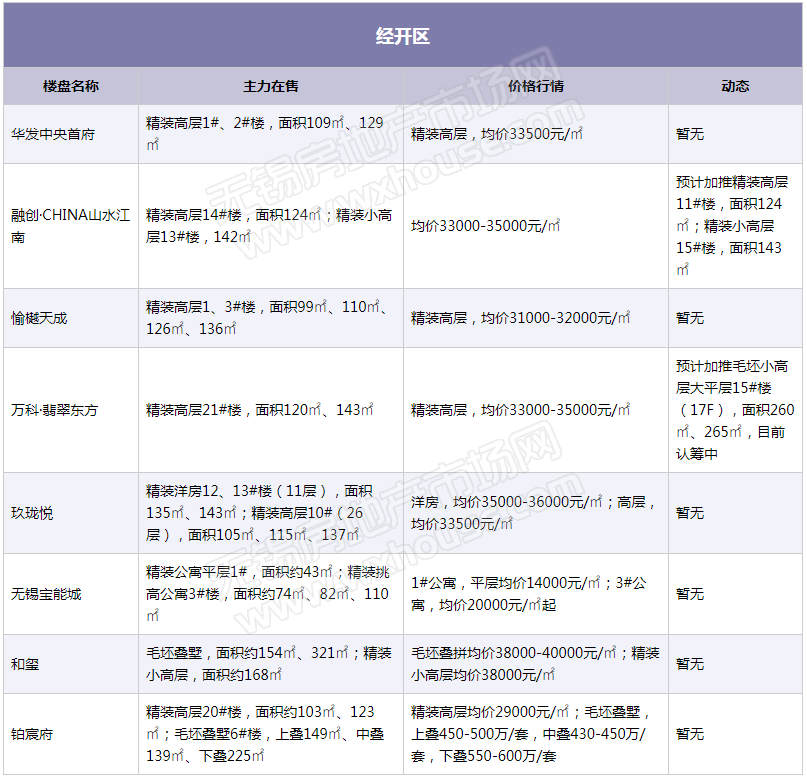The height and width of the screenshot is (777, 807).
Task: Click 愉樾天成 price cell 均价31000-32000元/㎡
Action: (x=520, y=318)
